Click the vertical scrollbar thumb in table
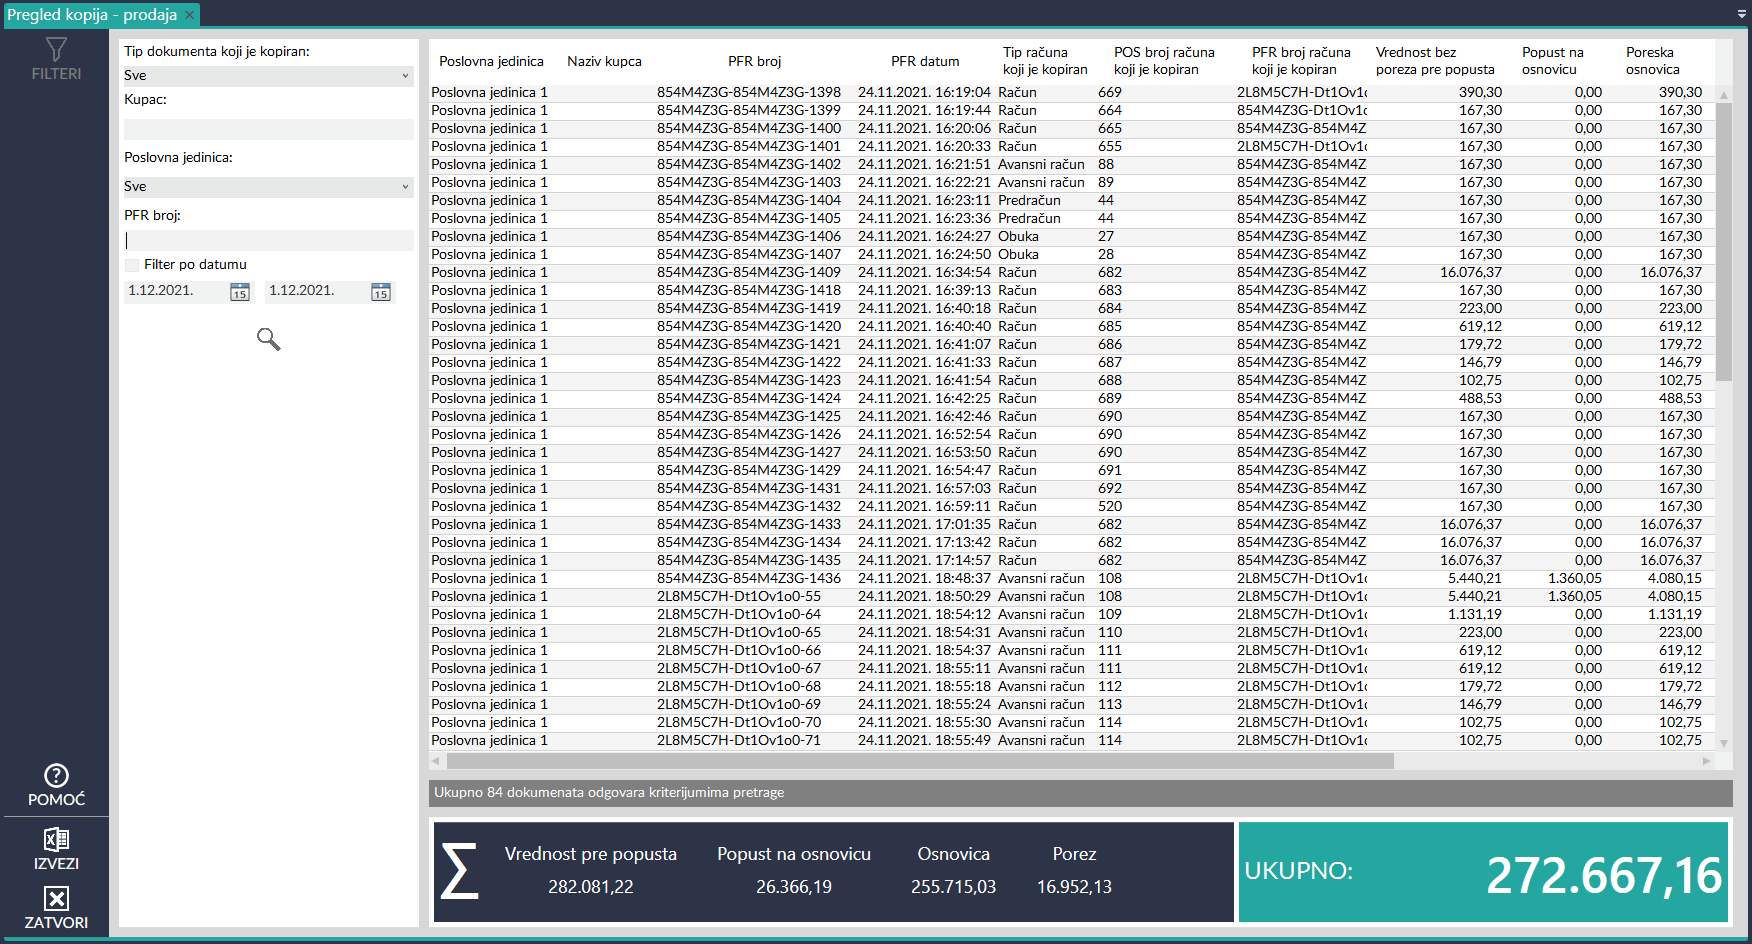 (x=1723, y=241)
